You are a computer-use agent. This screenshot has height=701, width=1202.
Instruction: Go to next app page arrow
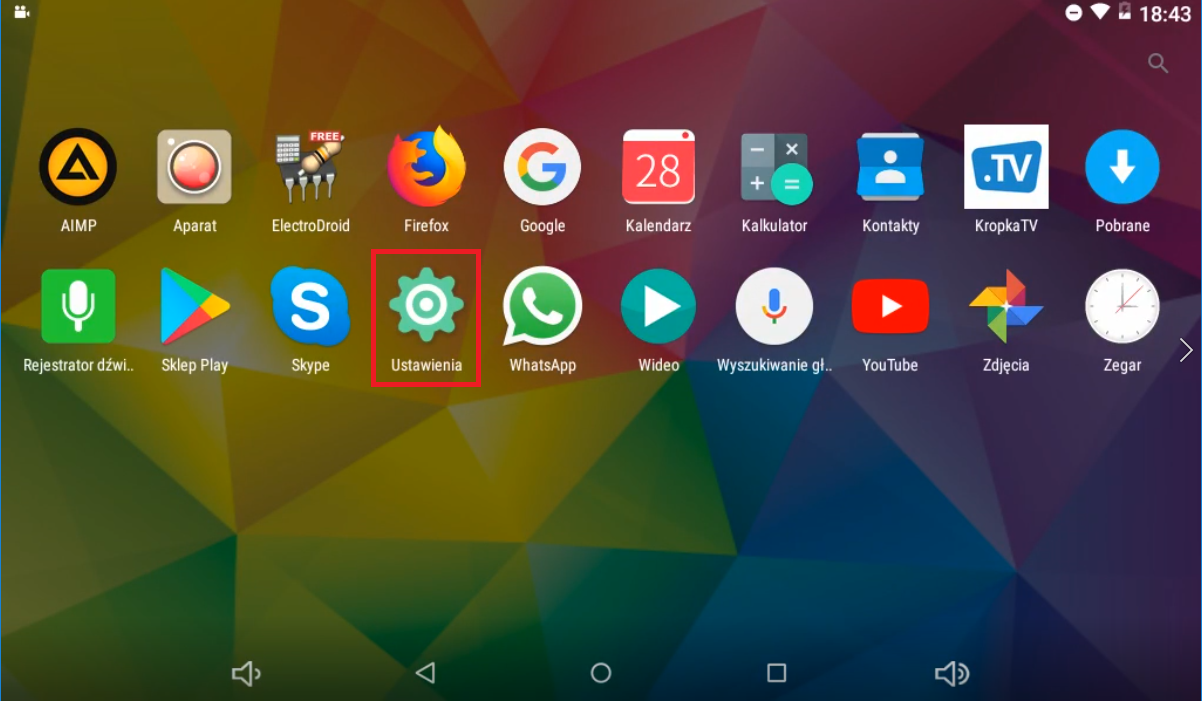[1186, 350]
